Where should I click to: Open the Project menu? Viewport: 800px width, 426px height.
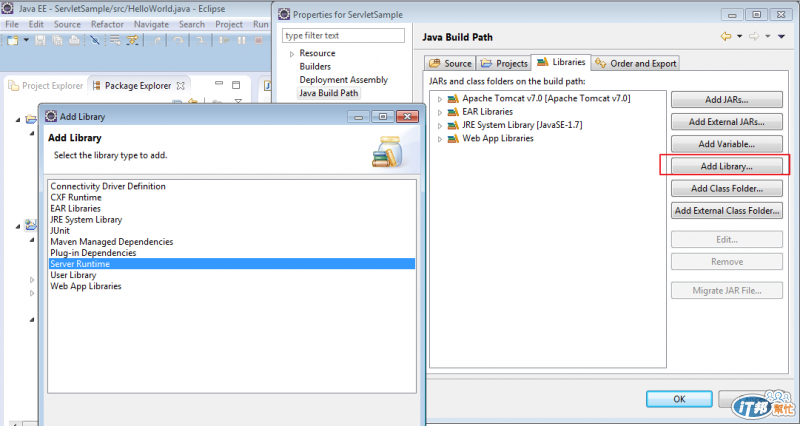tap(229, 24)
